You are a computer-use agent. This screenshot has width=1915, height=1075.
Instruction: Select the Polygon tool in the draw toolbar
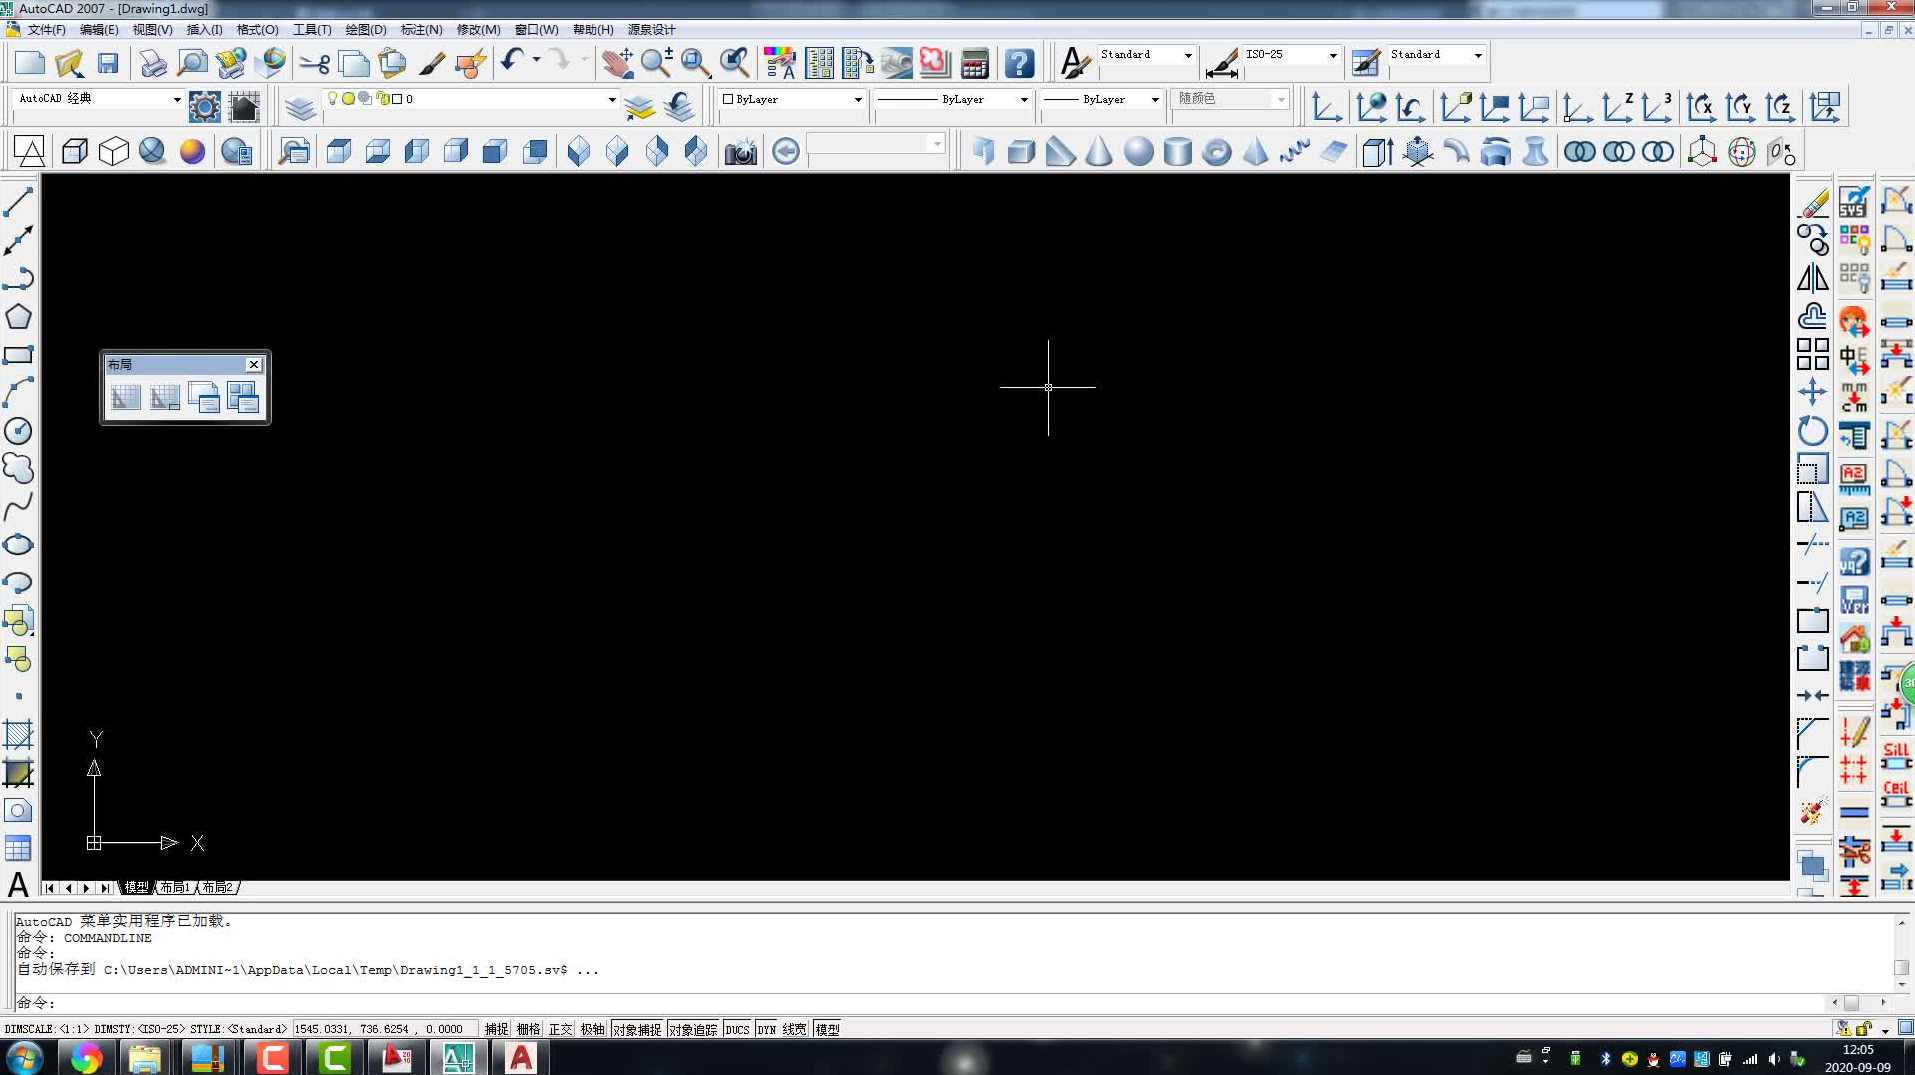point(18,317)
